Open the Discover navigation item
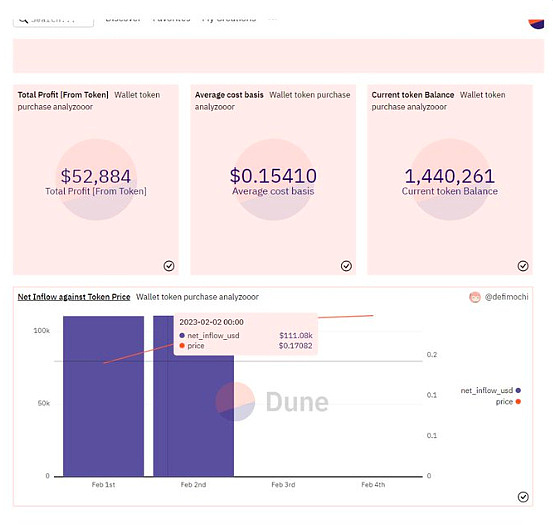This screenshot has width=553, height=532. [x=123, y=19]
